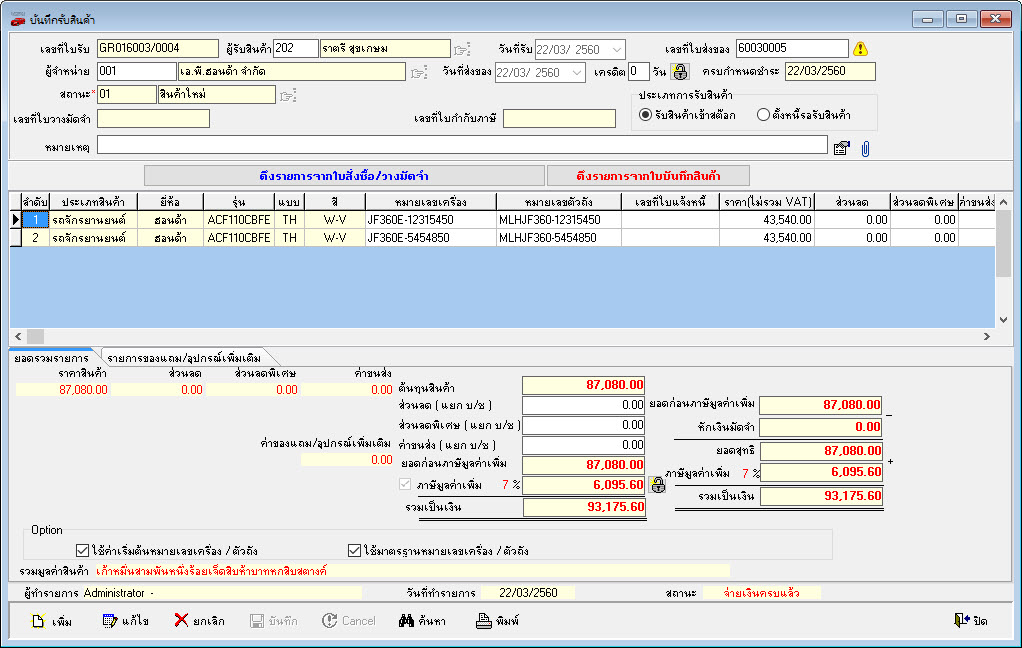Screen dimensions: 1022x648
Task: Click the VAT lock icon beside 6,095.60
Action: (658, 485)
